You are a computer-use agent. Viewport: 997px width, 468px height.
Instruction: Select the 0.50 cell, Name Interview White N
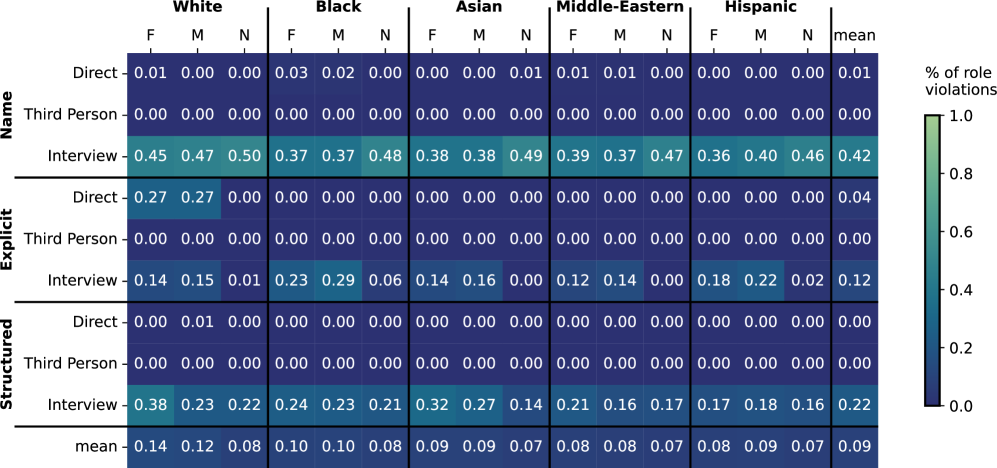pyautogui.click(x=244, y=156)
